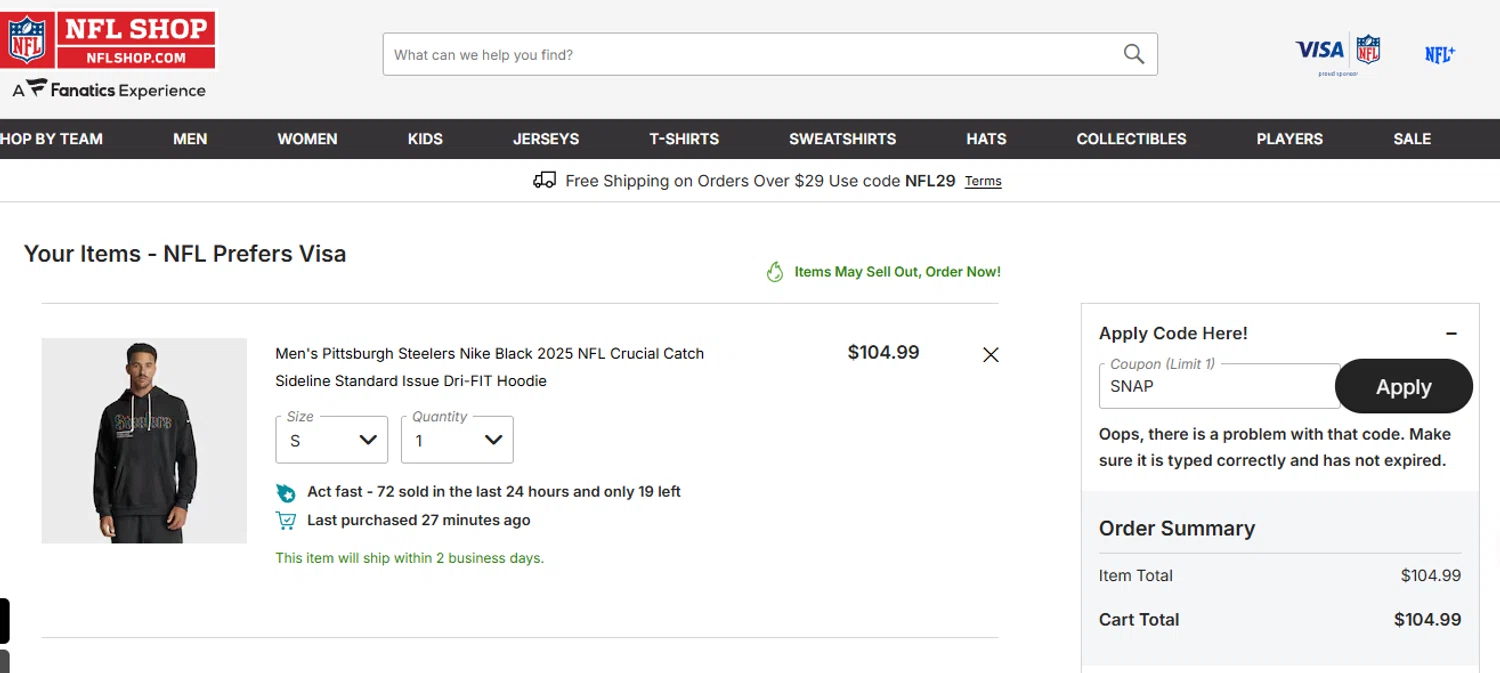Click the Fanatics Experience logo text
This screenshot has height=673, width=1500.
(109, 90)
